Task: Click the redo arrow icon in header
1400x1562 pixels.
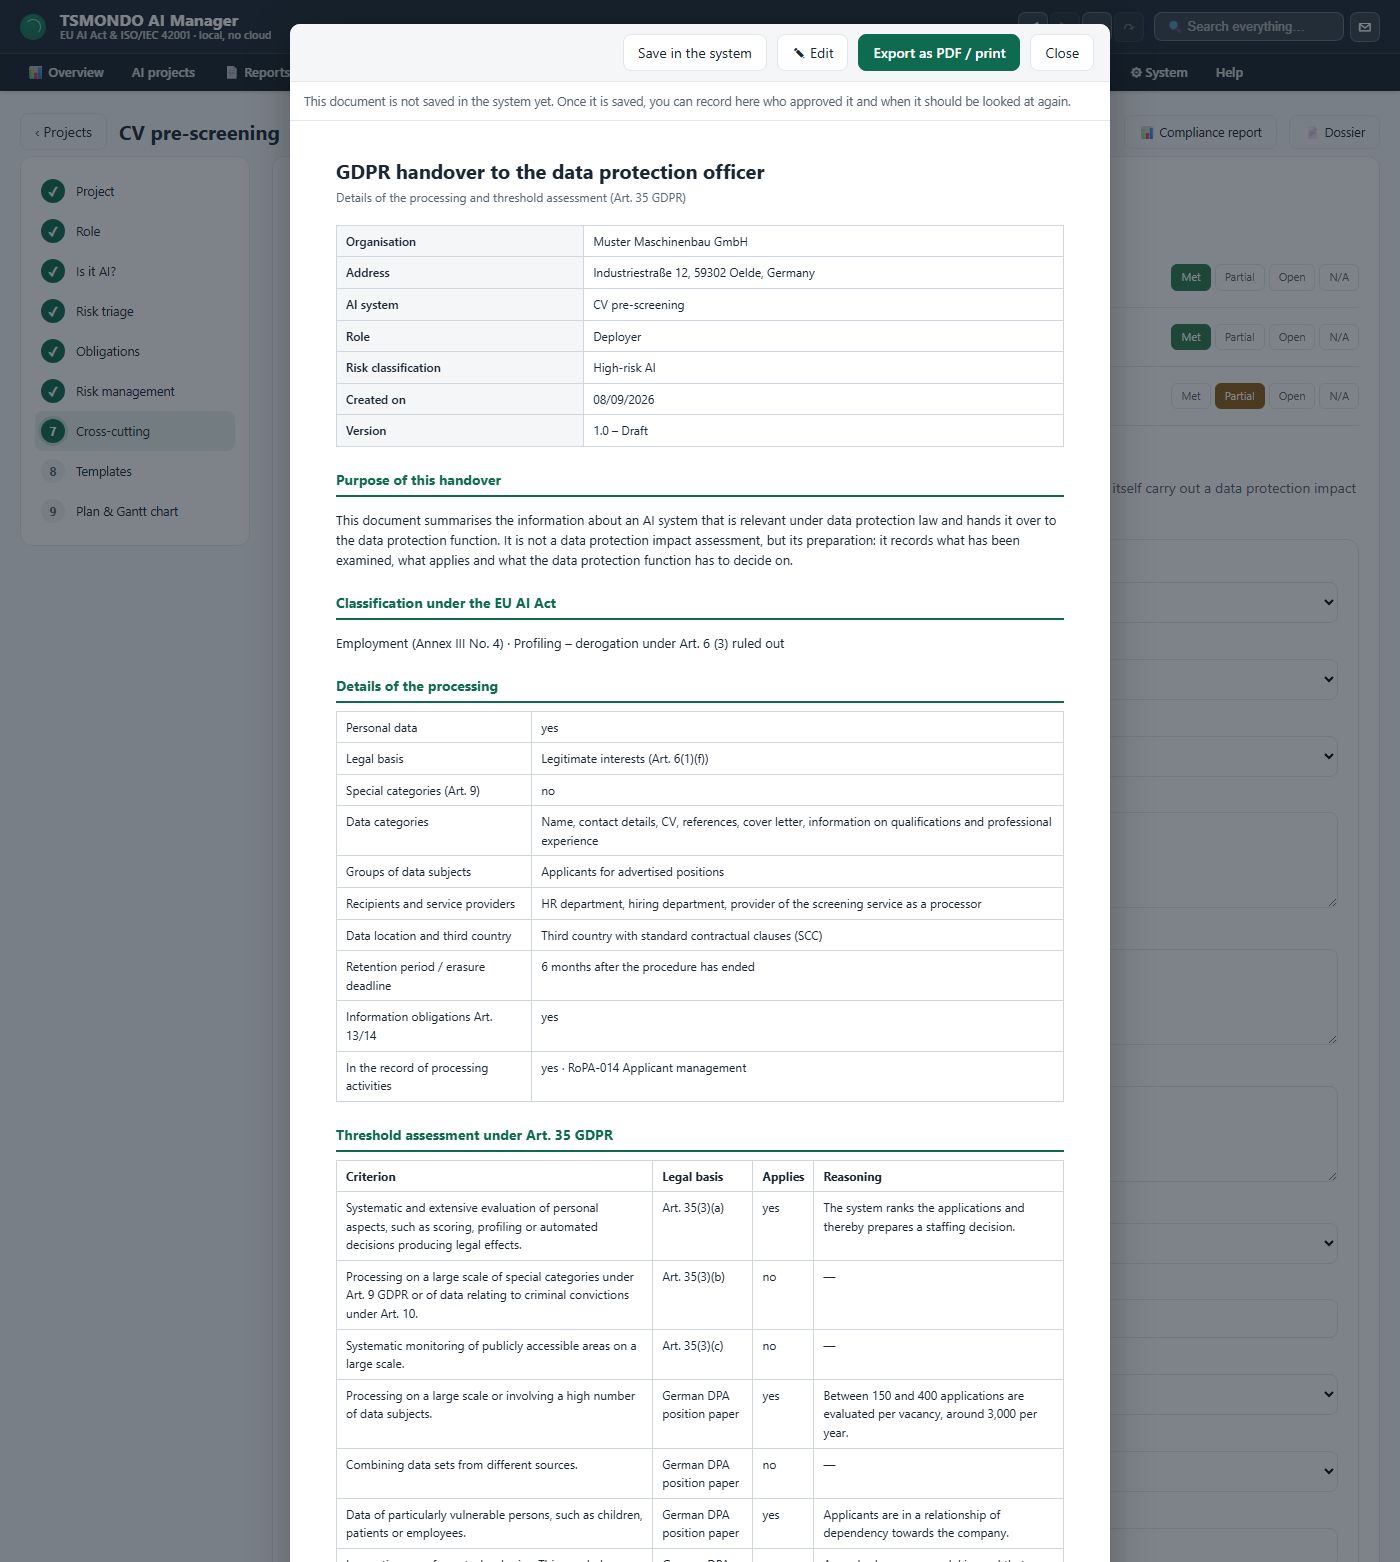Action: (1129, 27)
